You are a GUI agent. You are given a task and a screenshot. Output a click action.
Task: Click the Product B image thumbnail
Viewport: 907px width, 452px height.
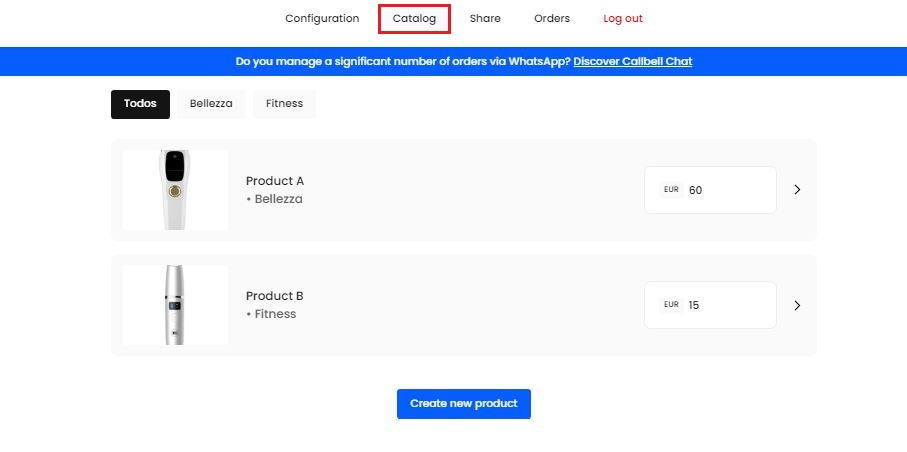[175, 305]
